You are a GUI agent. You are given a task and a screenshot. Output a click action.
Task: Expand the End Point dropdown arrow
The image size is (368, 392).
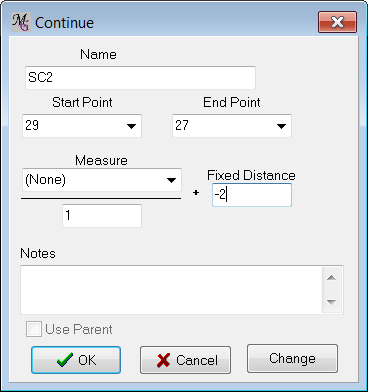click(x=281, y=126)
